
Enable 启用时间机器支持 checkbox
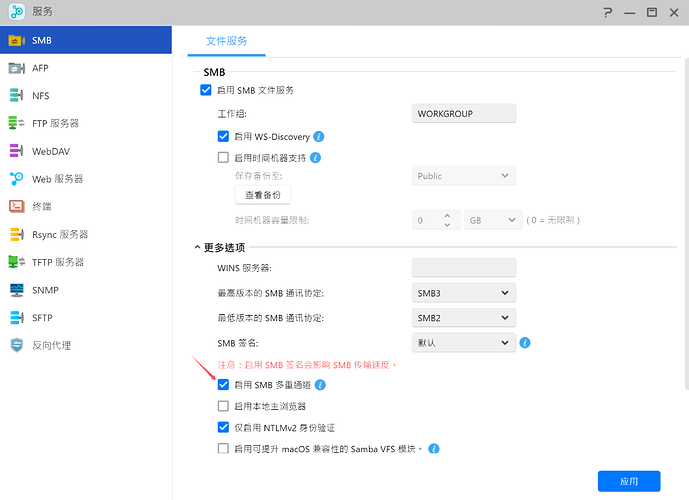[x=224, y=157]
